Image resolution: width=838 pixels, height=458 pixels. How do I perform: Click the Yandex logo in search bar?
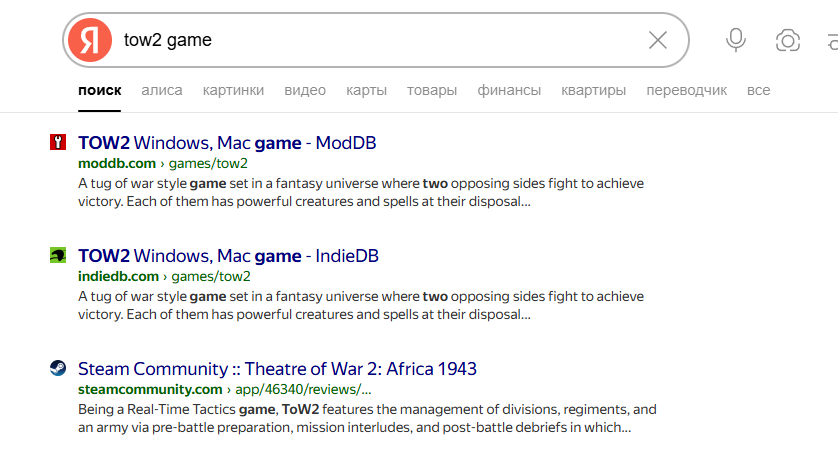[90, 40]
